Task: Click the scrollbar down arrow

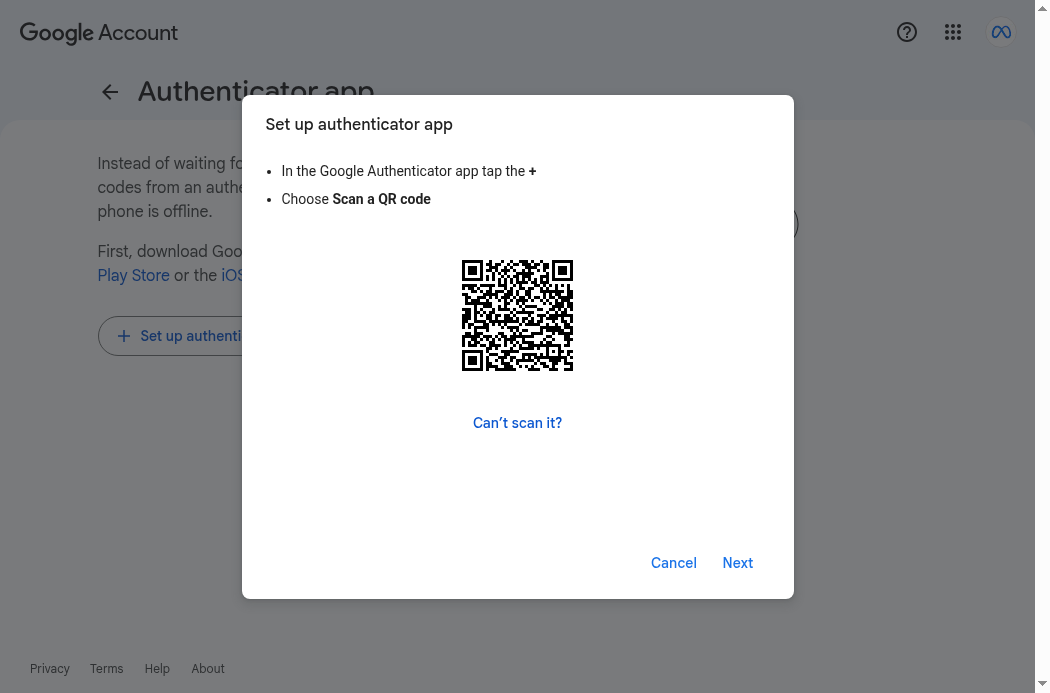Action: click(x=1042, y=684)
